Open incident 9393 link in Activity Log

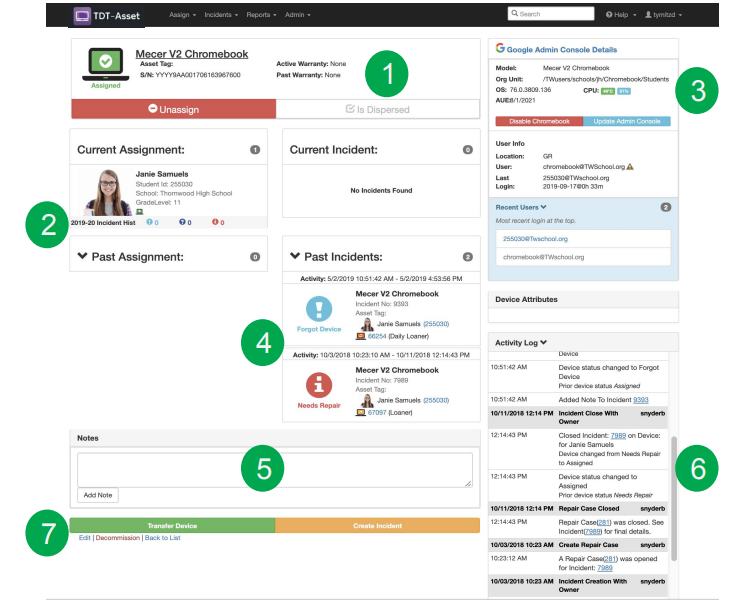pyautogui.click(x=641, y=400)
